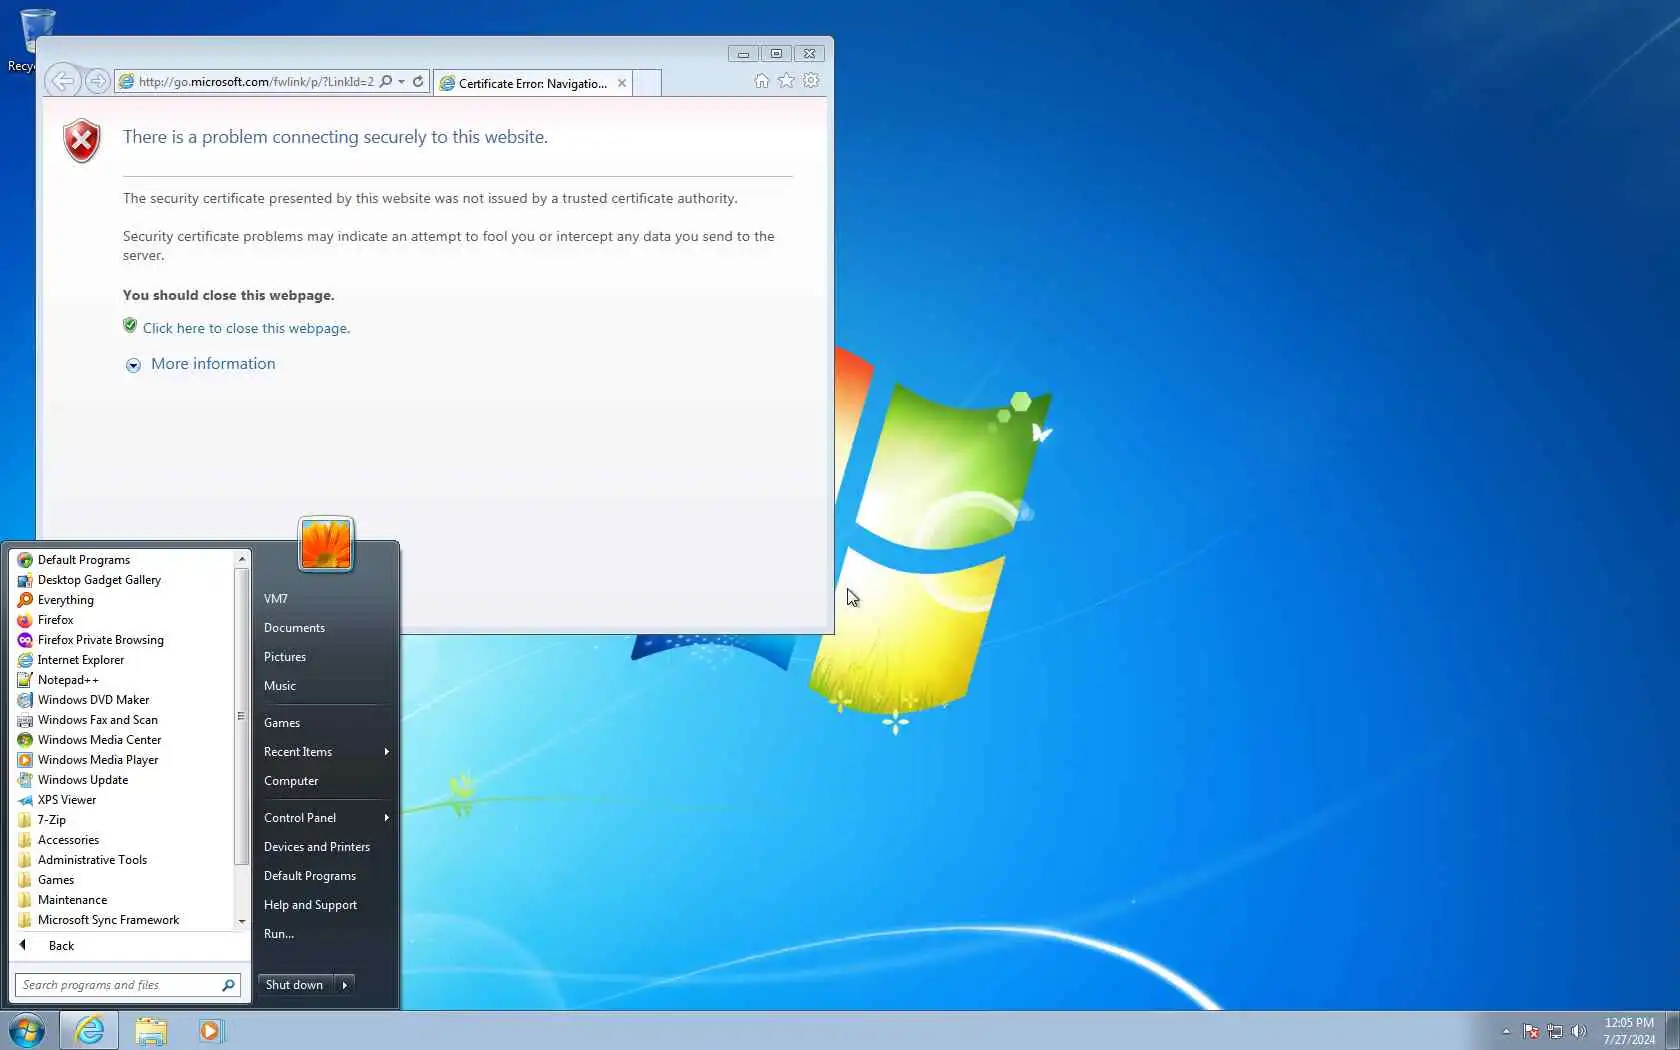Screen dimensions: 1680x1050
Task: Click the address bar URL field
Action: pyautogui.click(x=256, y=82)
